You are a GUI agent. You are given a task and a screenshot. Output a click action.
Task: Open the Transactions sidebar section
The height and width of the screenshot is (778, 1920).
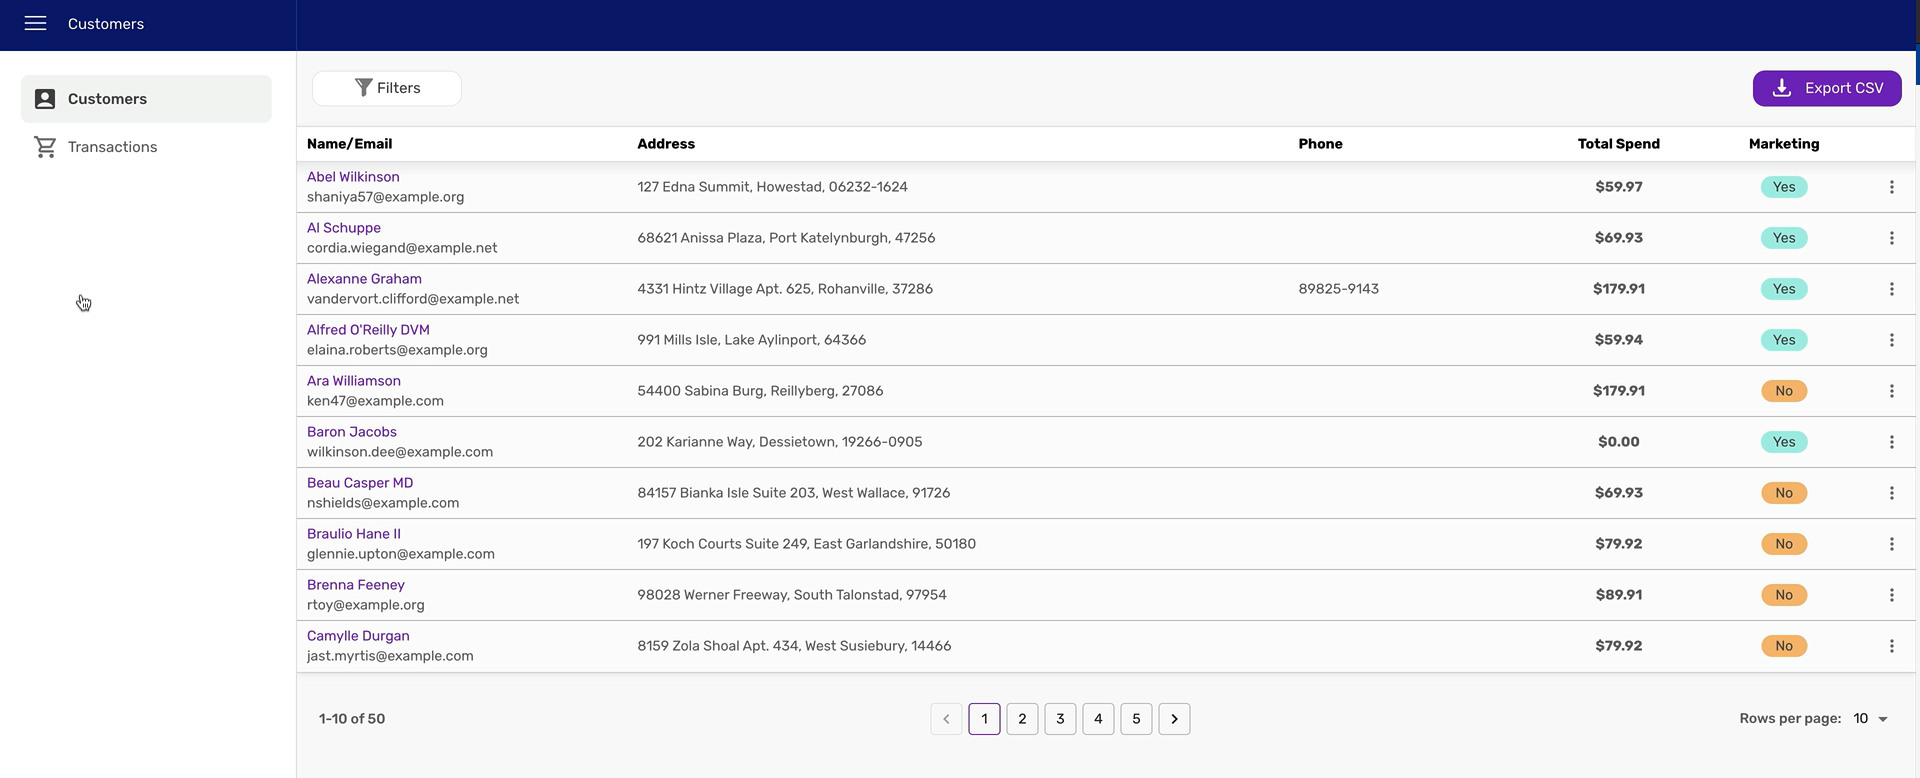point(146,147)
